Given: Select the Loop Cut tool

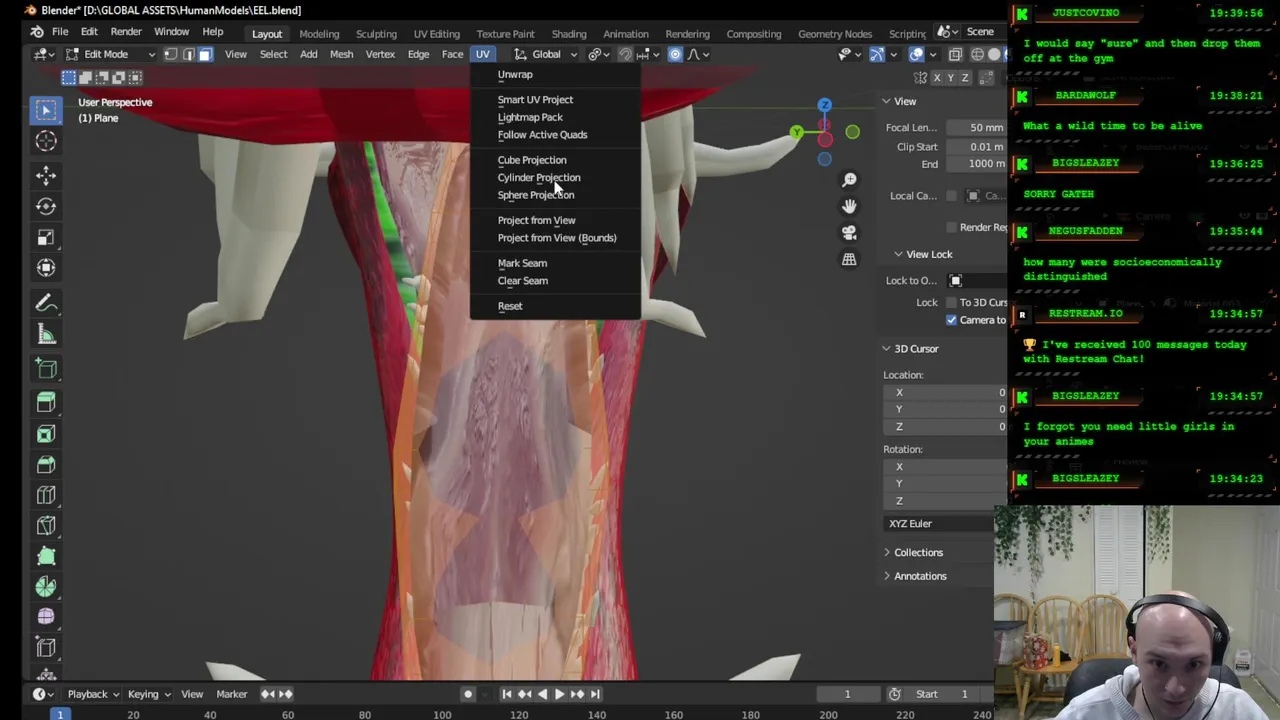Looking at the screenshot, I should (x=46, y=495).
